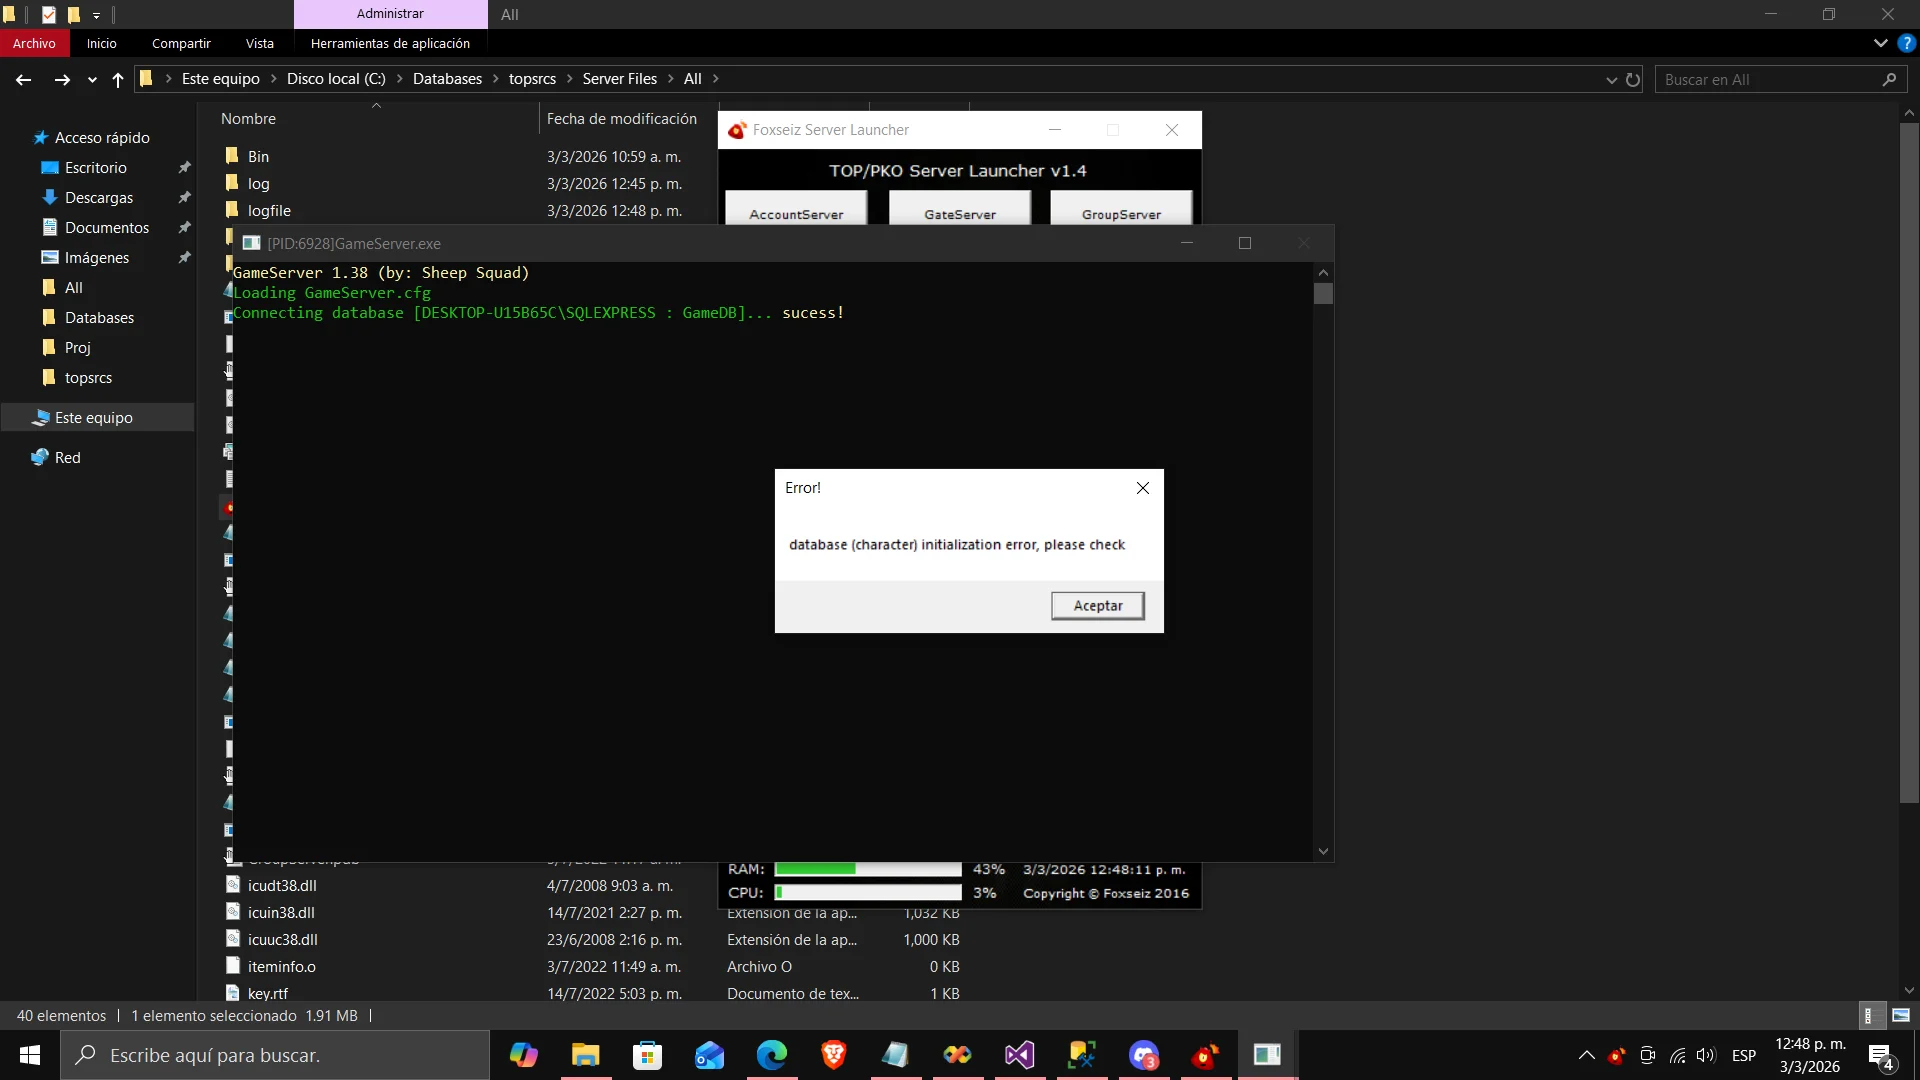Launch AccountServer from the server launcher

click(796, 213)
